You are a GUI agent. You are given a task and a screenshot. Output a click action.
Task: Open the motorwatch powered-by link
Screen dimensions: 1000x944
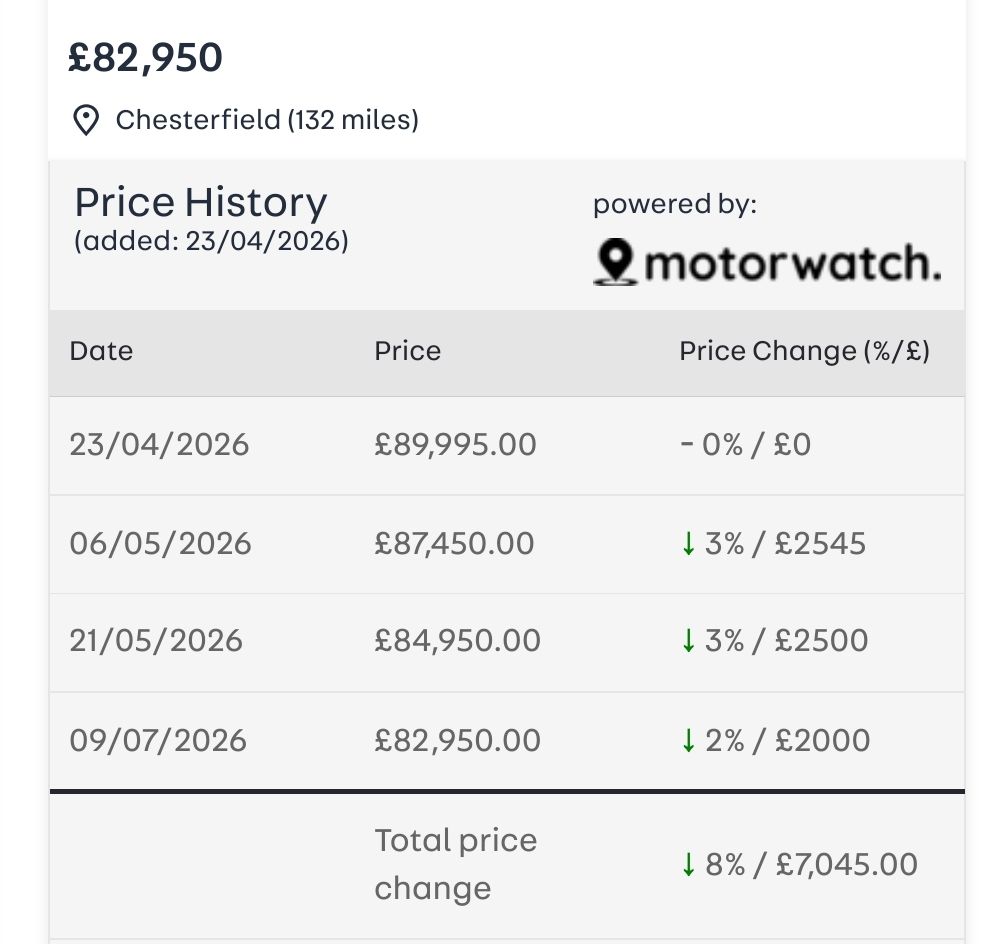tap(767, 262)
